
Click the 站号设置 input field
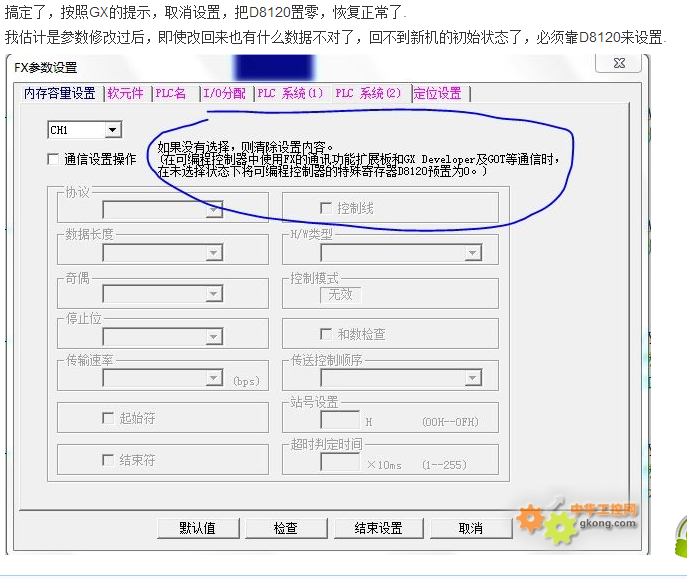click(340, 422)
